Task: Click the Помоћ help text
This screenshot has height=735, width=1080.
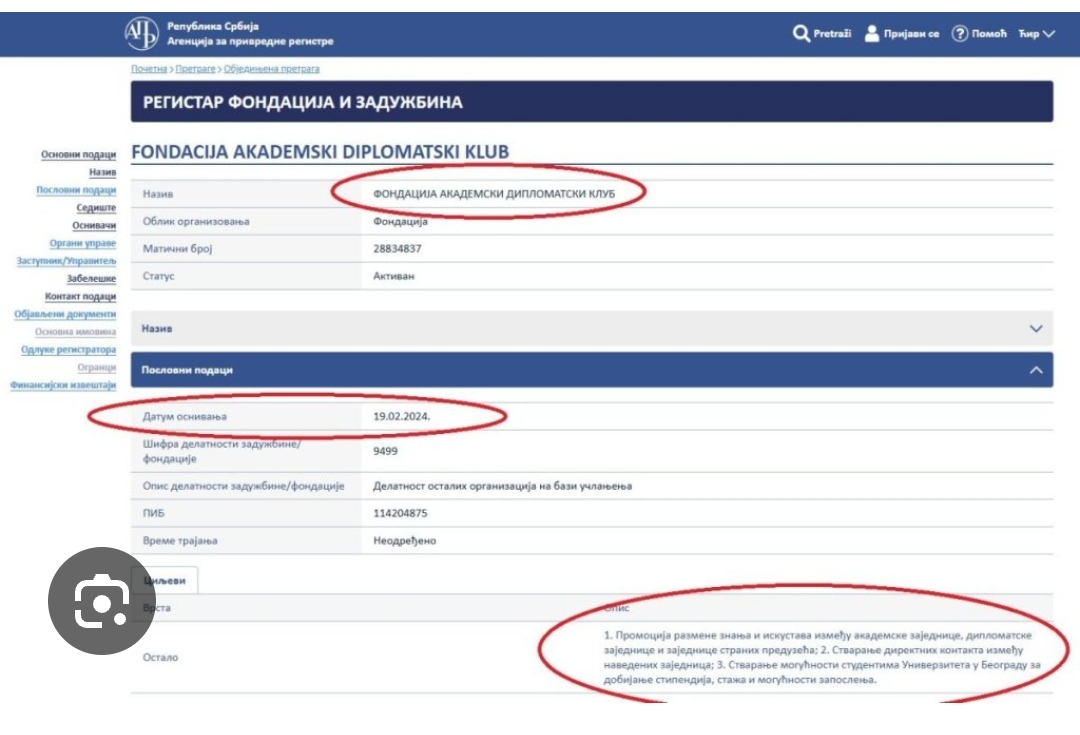Action: [x=989, y=33]
